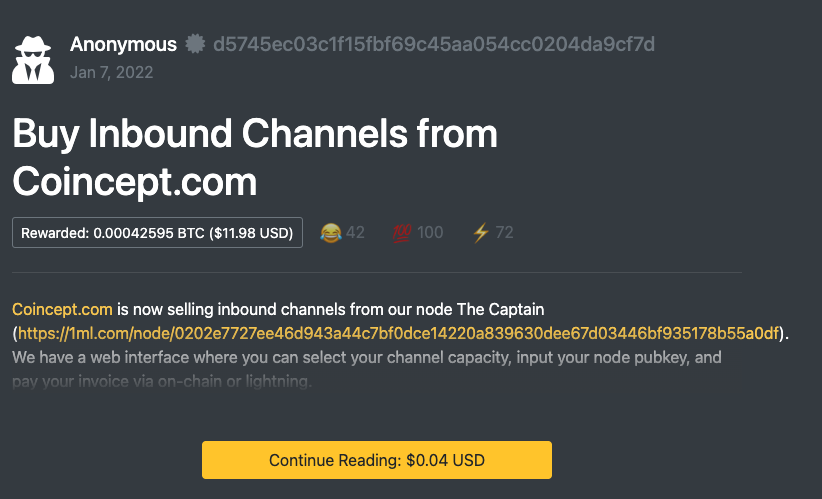
Task: Click the verified badge next to Anonymous
Action: click(195, 44)
